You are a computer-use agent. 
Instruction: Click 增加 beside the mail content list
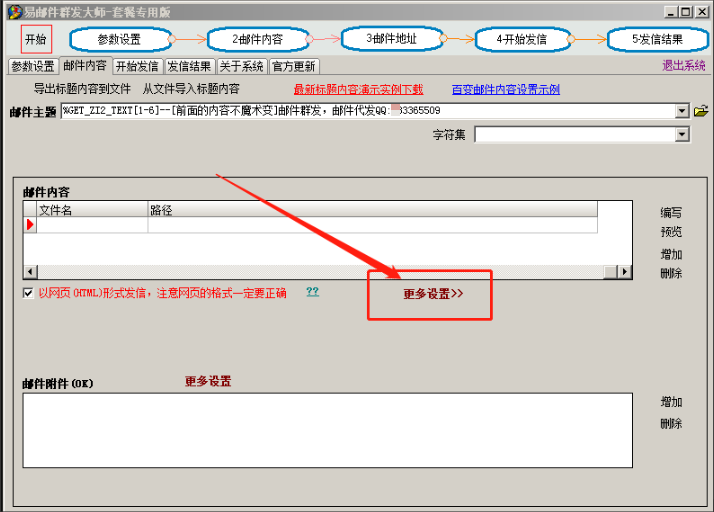(x=671, y=254)
